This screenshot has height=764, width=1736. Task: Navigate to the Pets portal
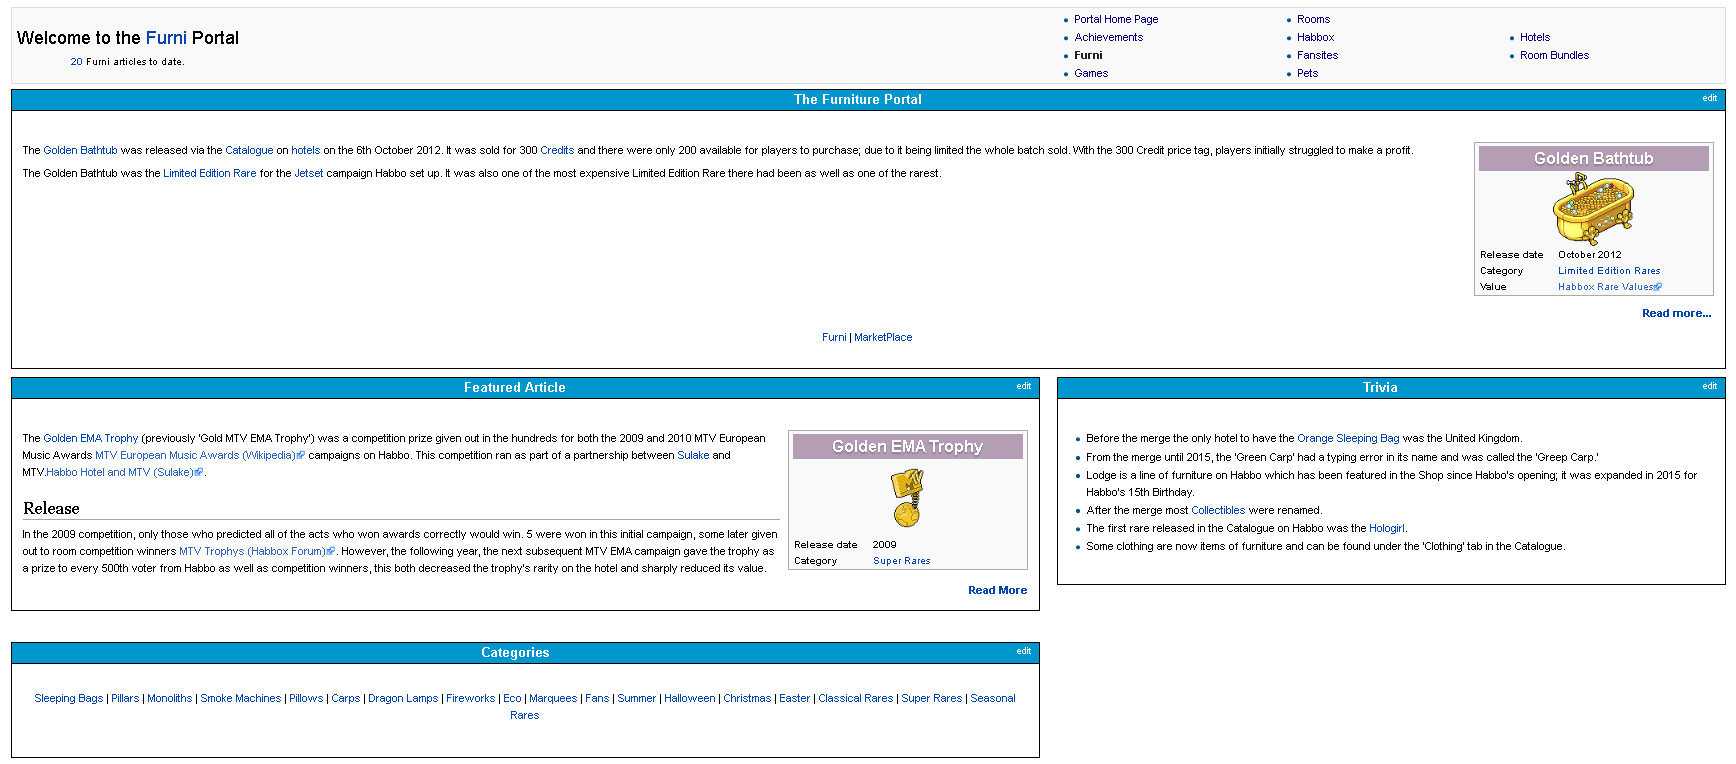coord(1307,73)
